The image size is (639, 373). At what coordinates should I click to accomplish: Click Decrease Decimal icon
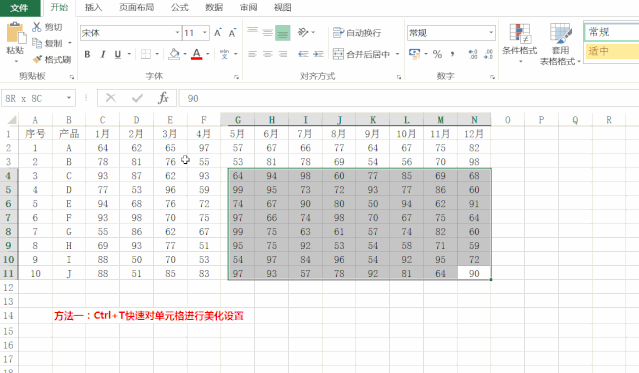click(x=488, y=54)
